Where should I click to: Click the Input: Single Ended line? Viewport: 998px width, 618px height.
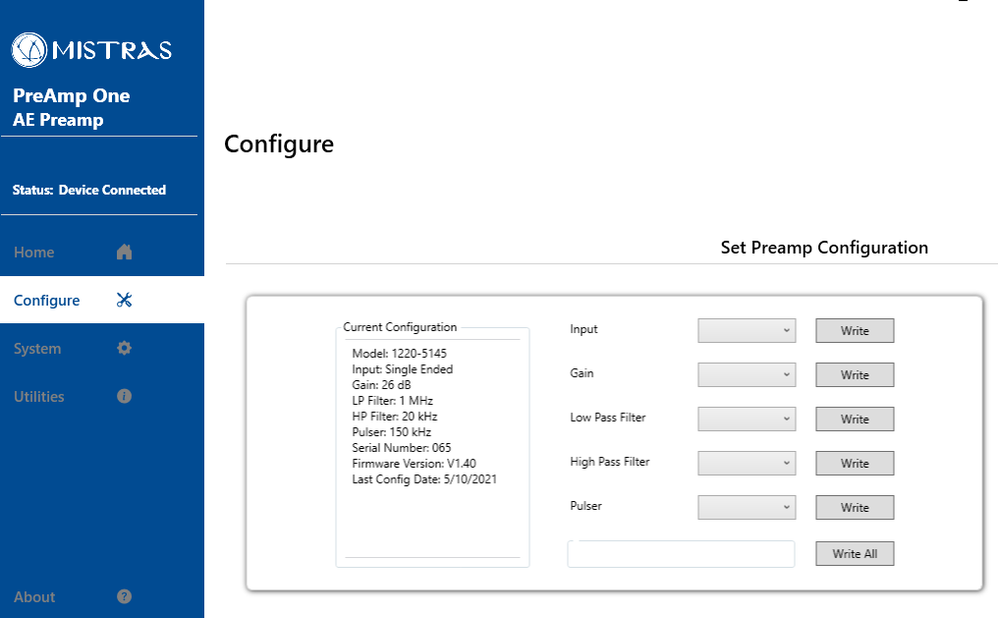pyautogui.click(x=402, y=369)
